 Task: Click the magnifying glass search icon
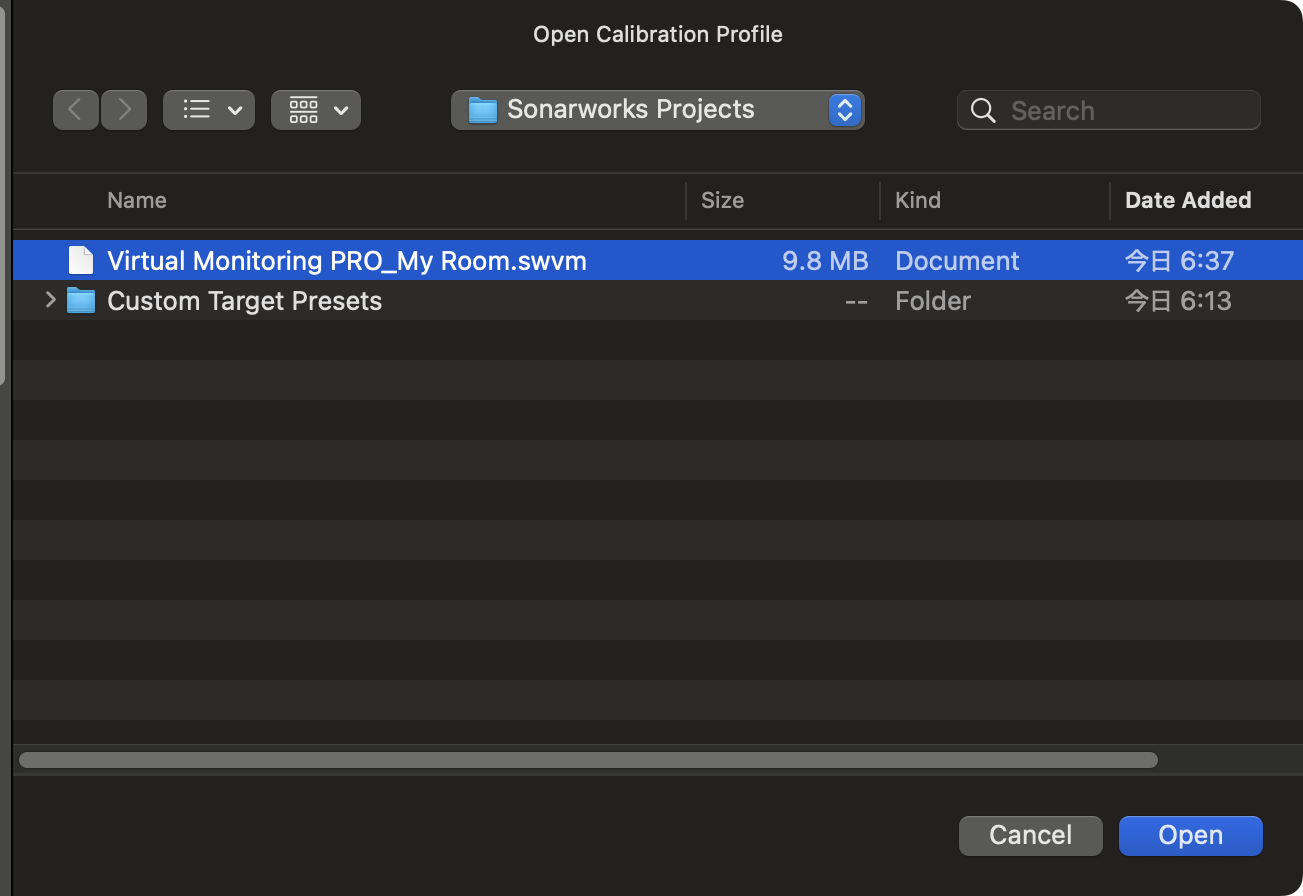(x=983, y=111)
